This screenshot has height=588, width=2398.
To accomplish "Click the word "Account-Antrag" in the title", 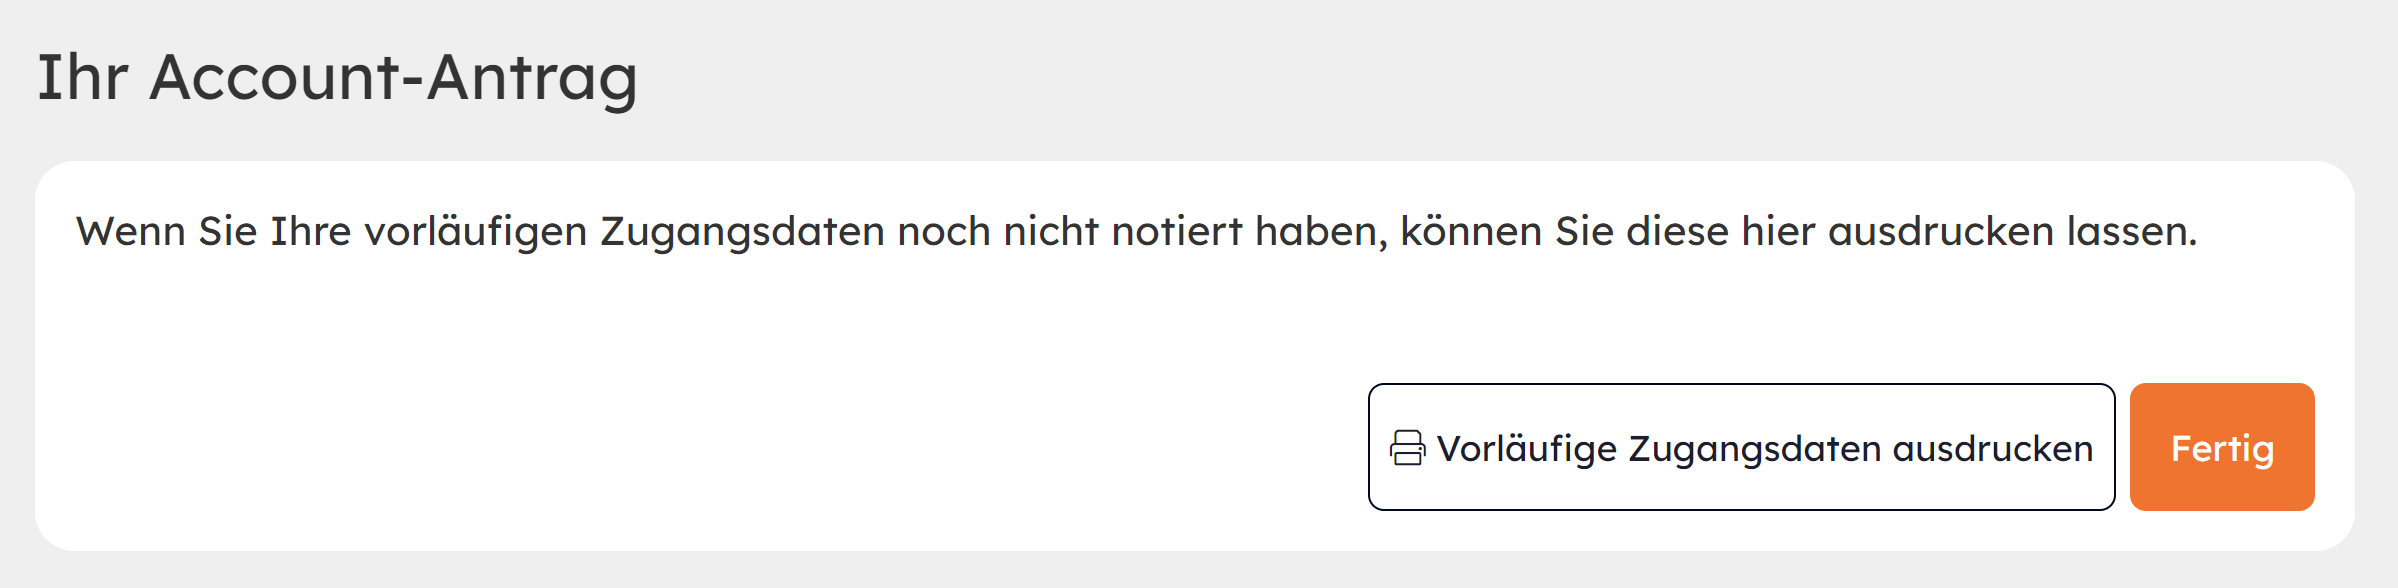I will pyautogui.click(x=393, y=78).
